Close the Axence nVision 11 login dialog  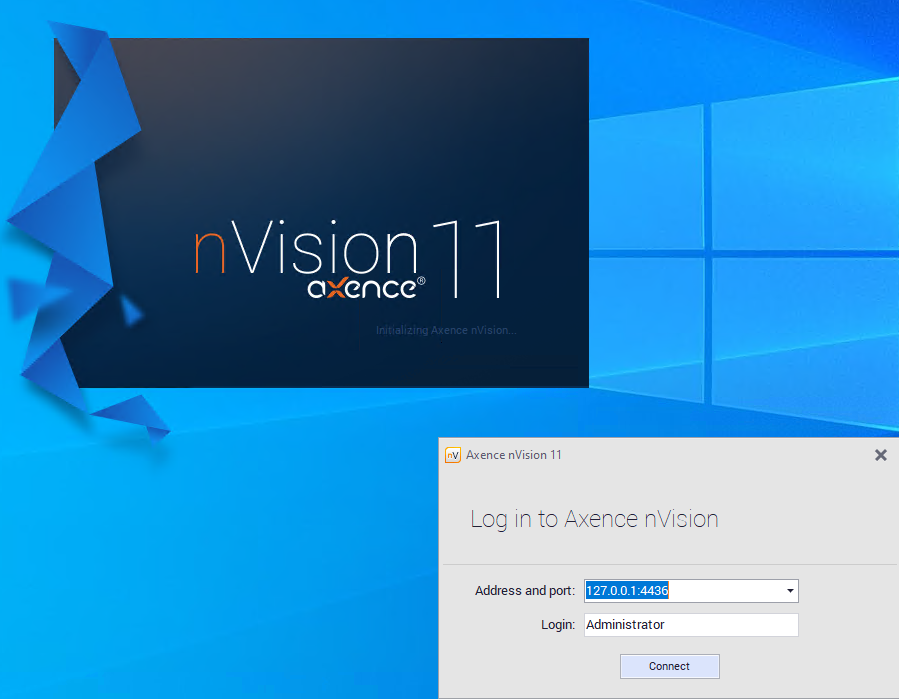click(880, 455)
